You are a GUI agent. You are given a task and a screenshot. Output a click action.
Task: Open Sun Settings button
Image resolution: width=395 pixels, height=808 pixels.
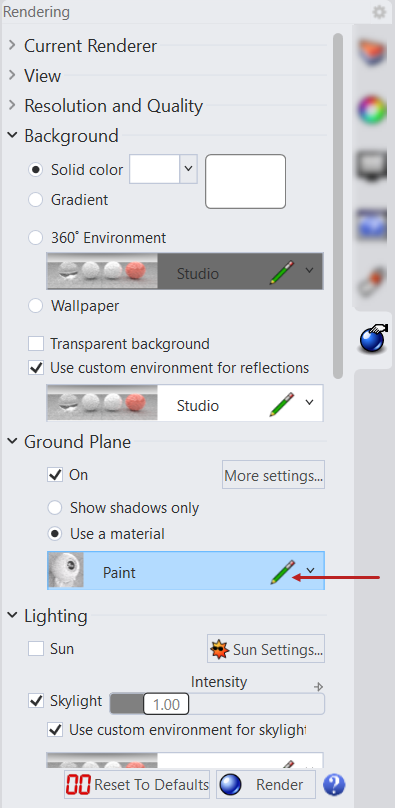tap(266, 649)
